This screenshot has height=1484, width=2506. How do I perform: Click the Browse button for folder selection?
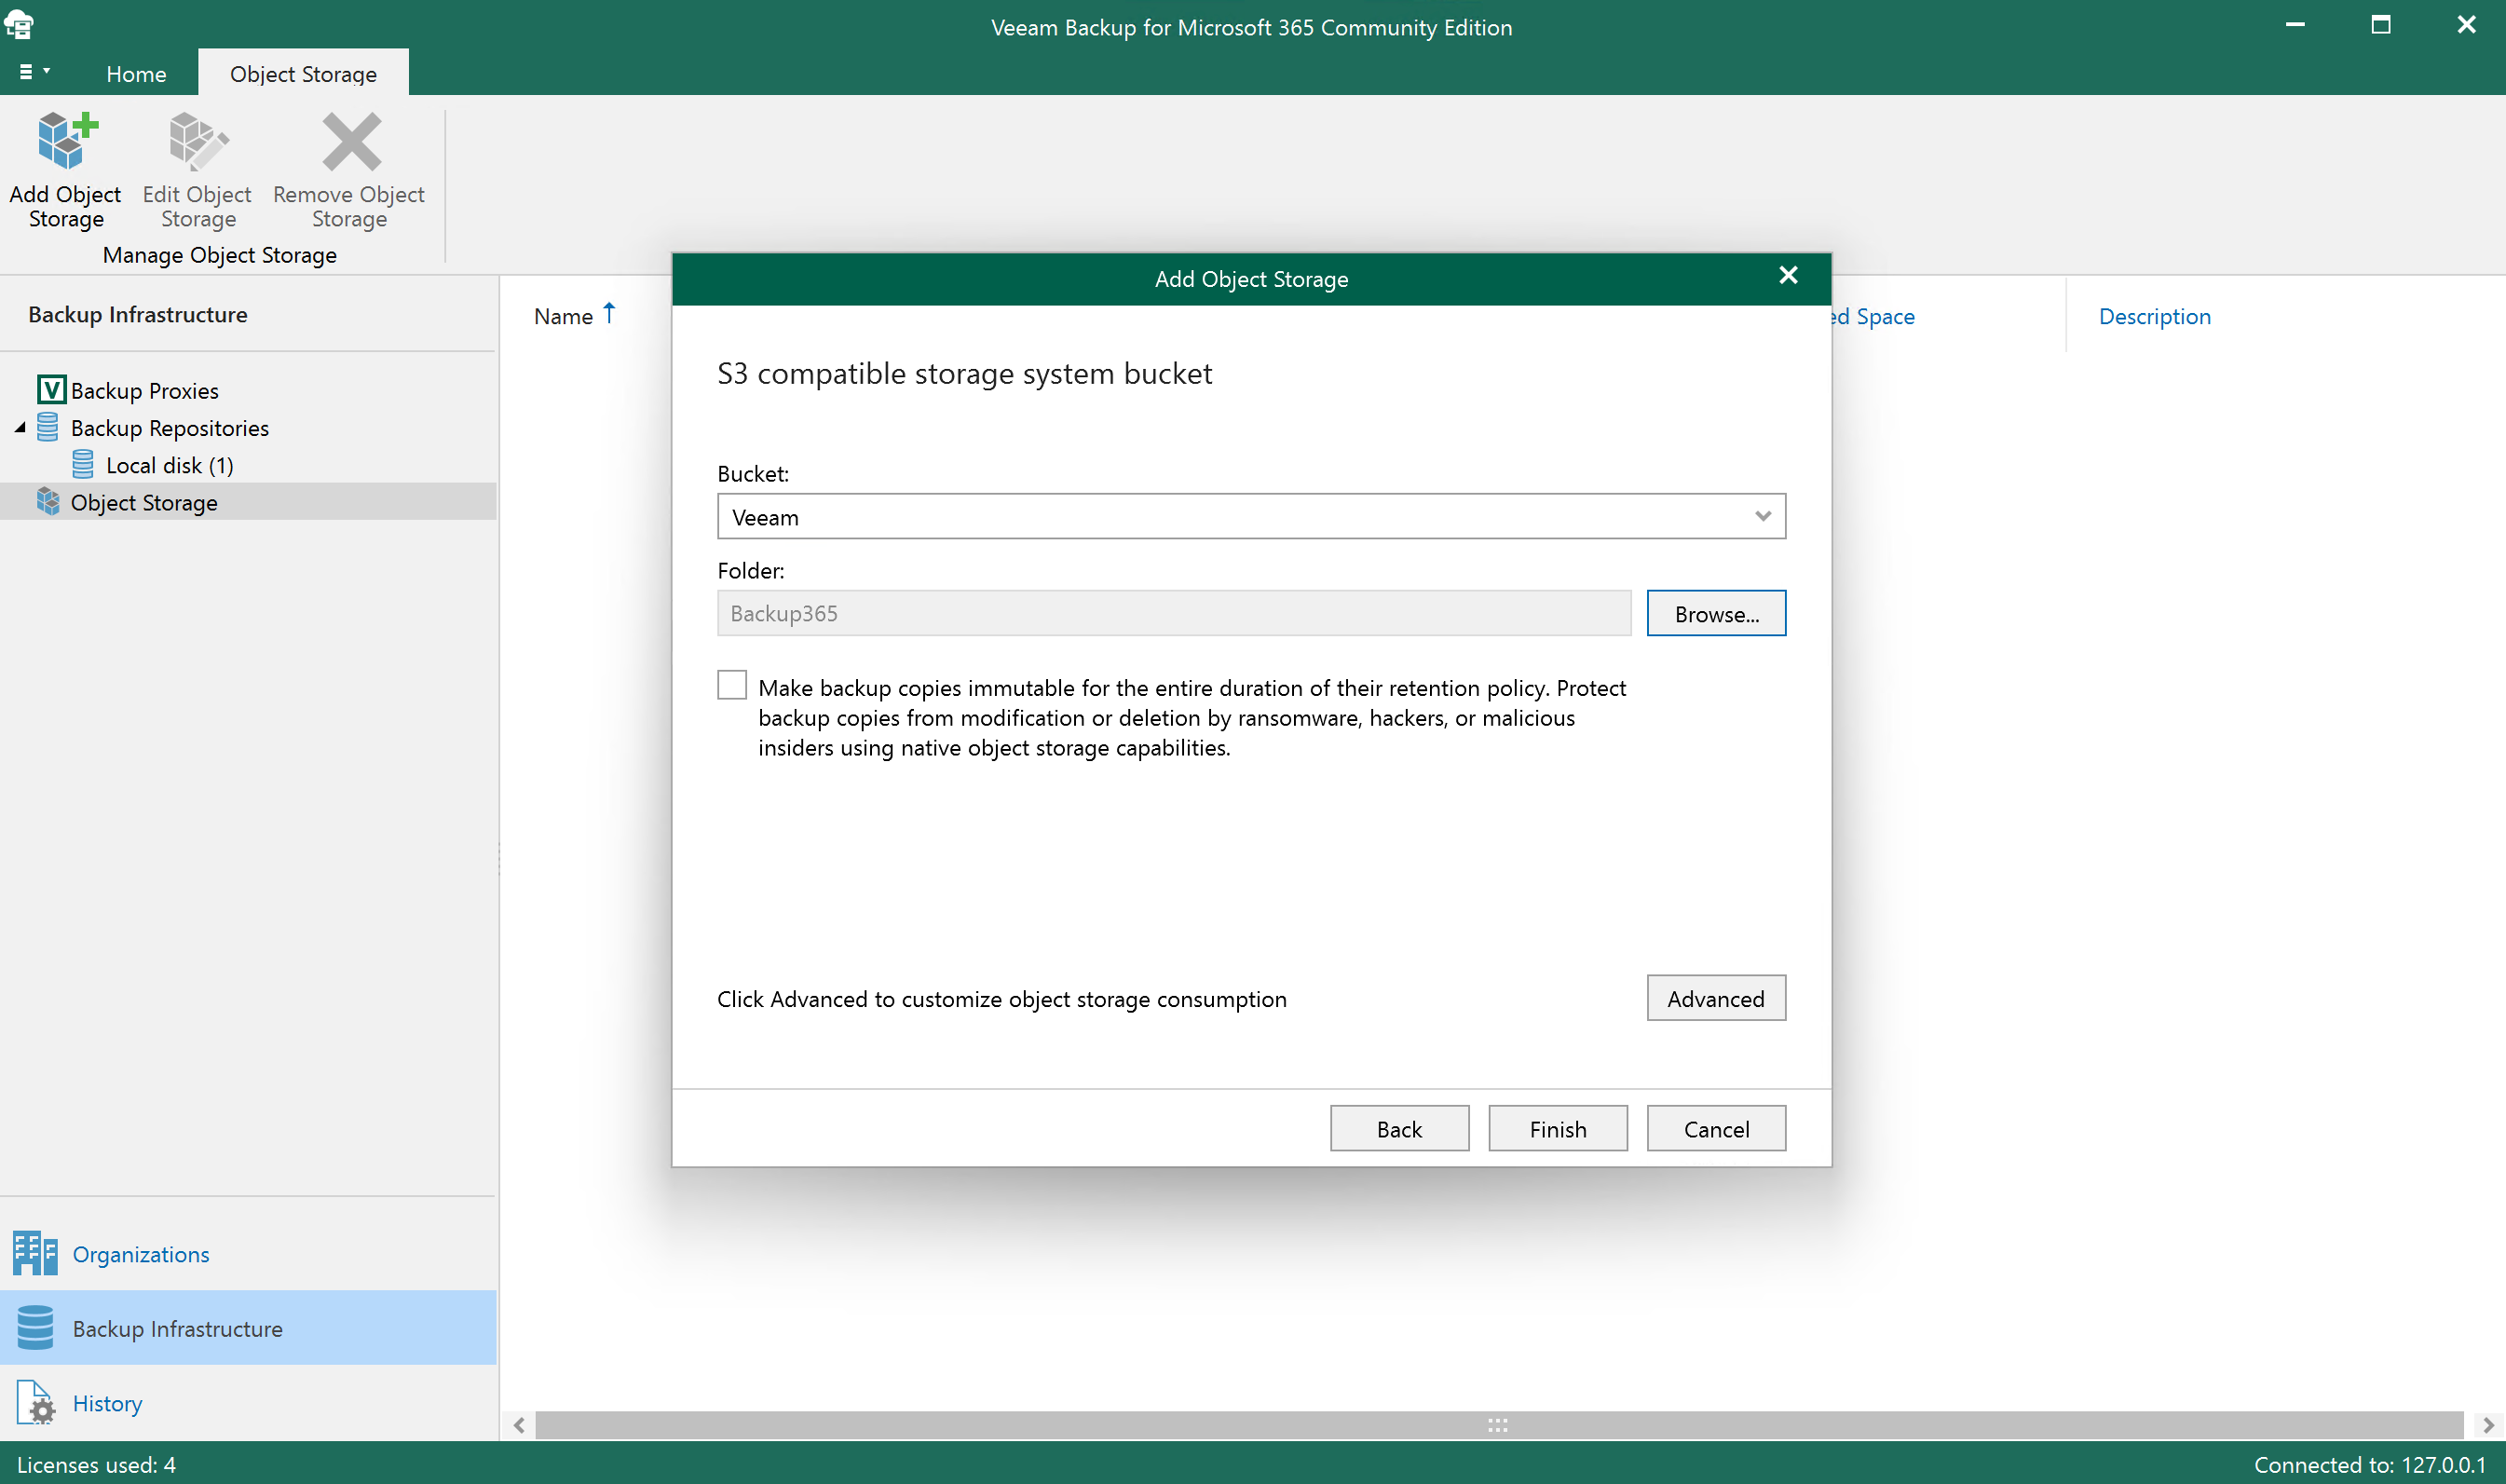[1716, 613]
